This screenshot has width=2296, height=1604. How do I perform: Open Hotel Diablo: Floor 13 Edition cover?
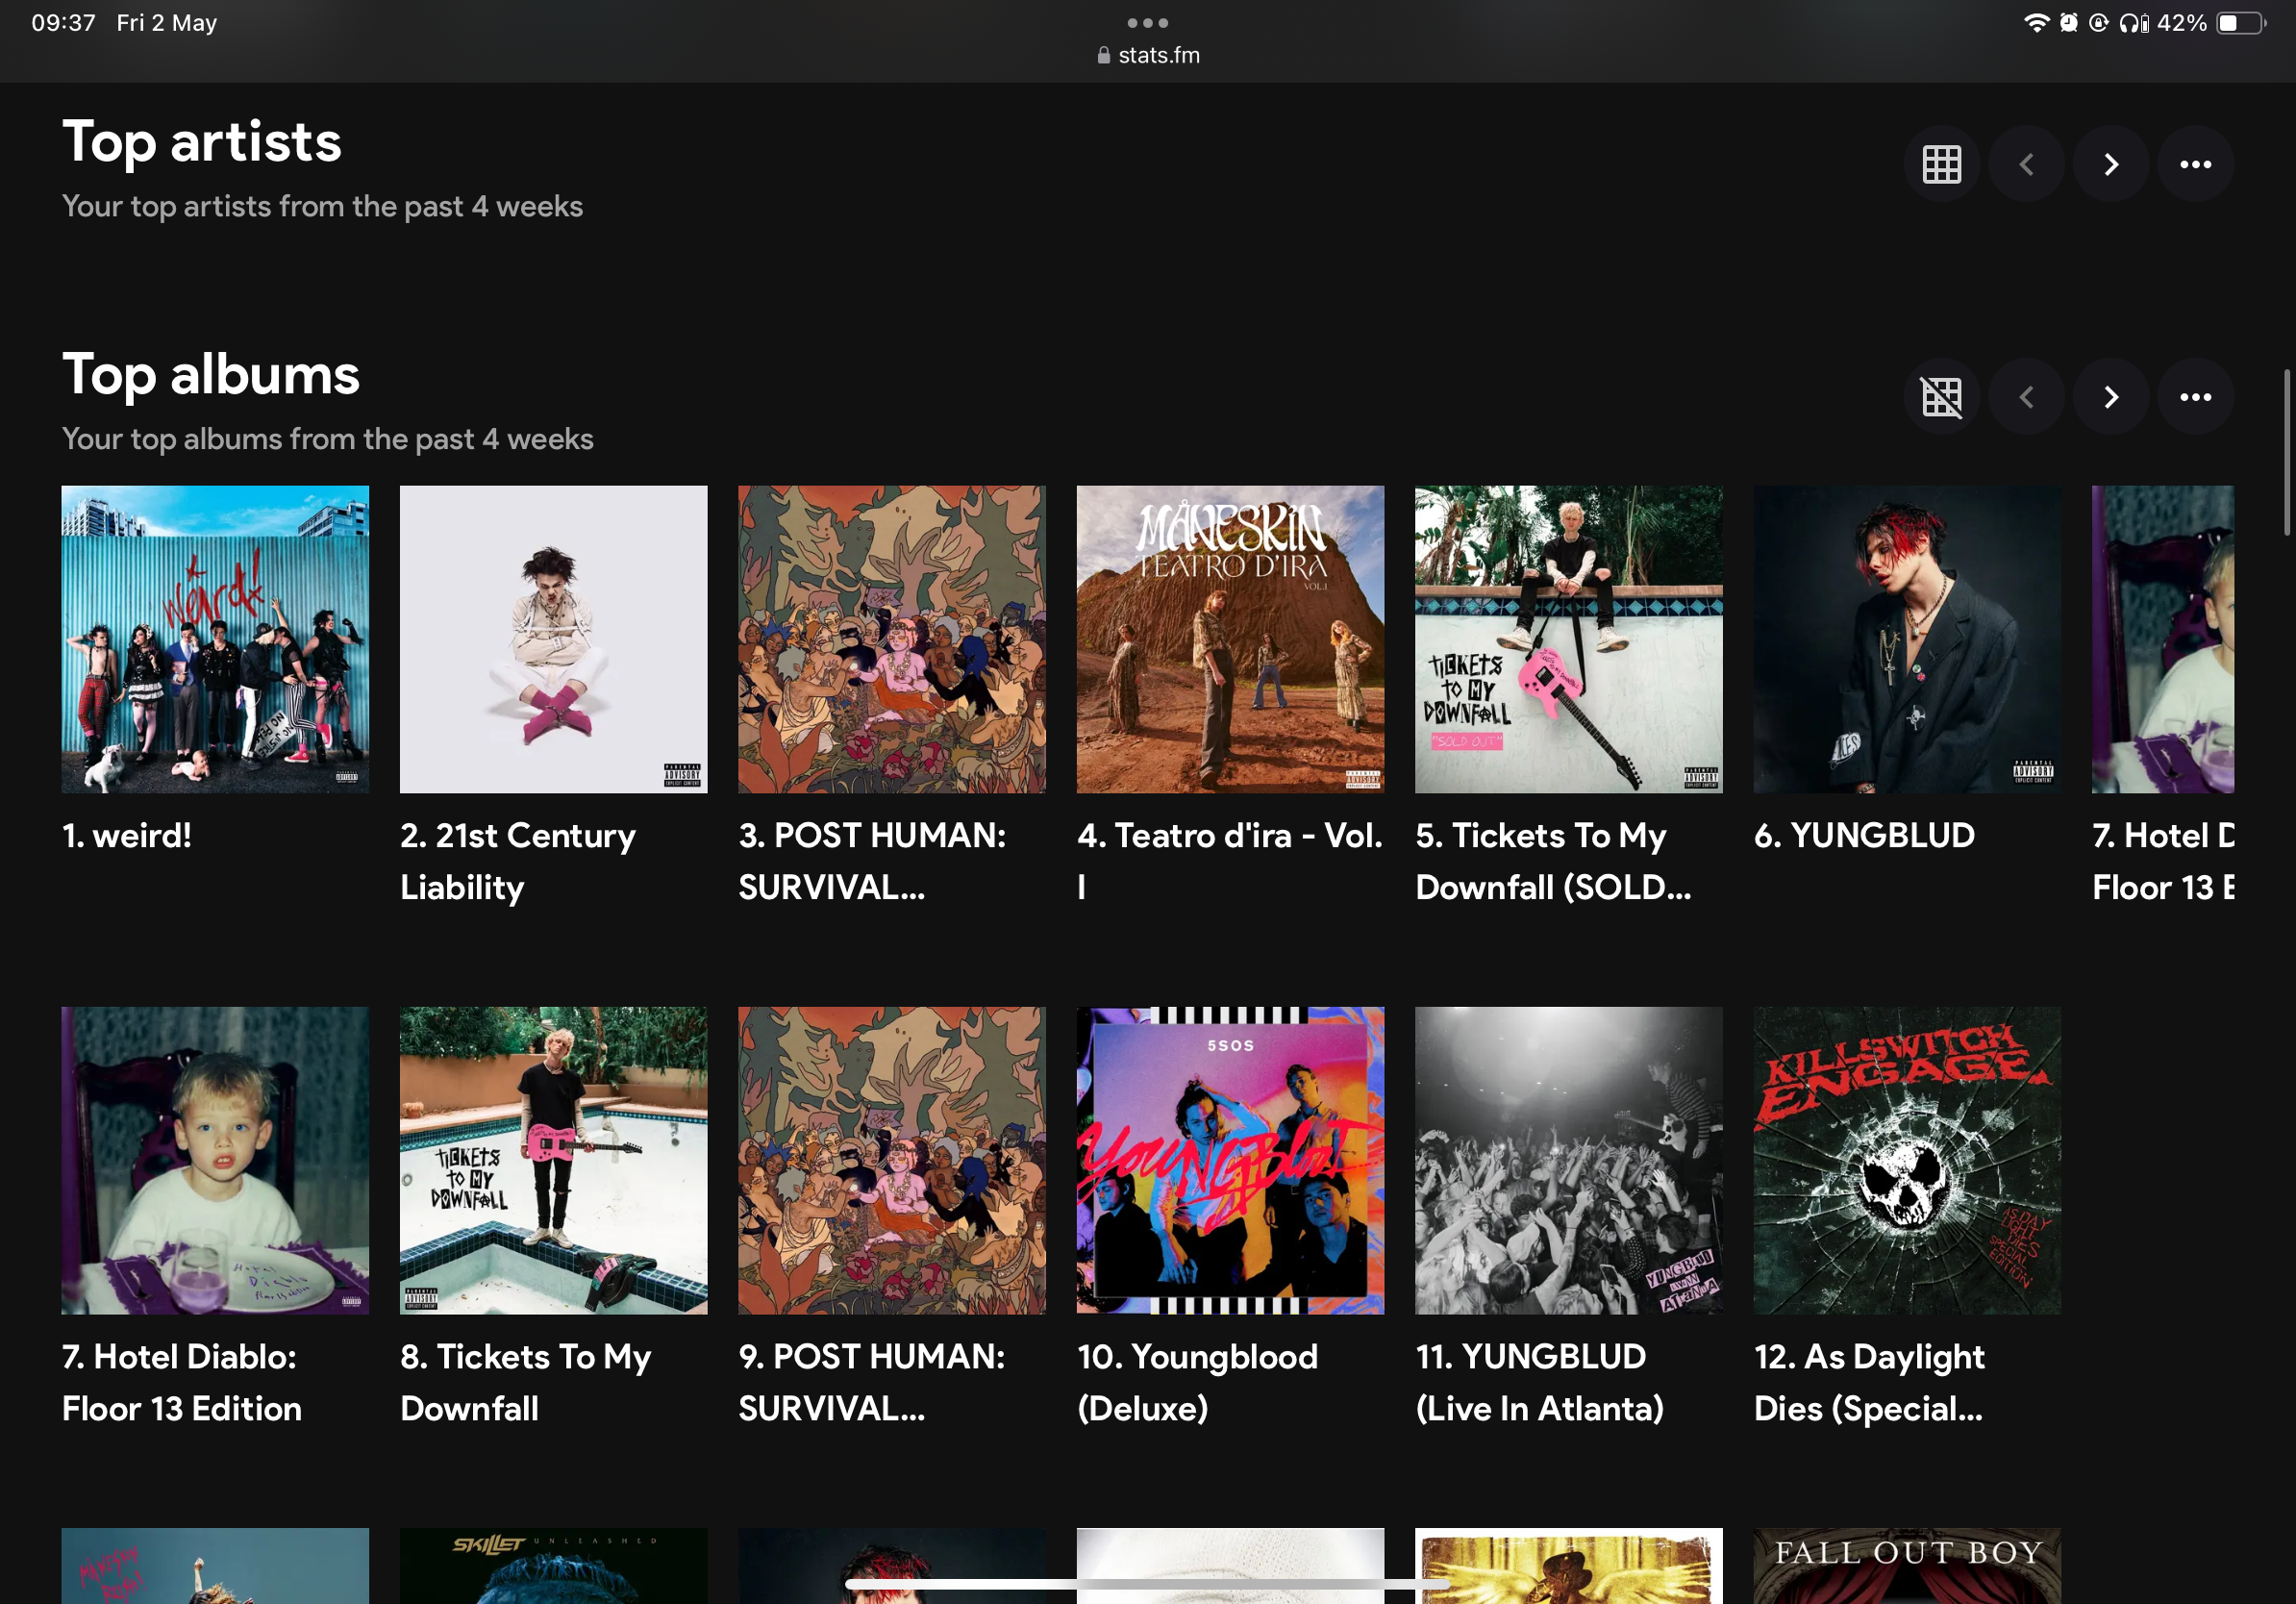[x=215, y=1160]
